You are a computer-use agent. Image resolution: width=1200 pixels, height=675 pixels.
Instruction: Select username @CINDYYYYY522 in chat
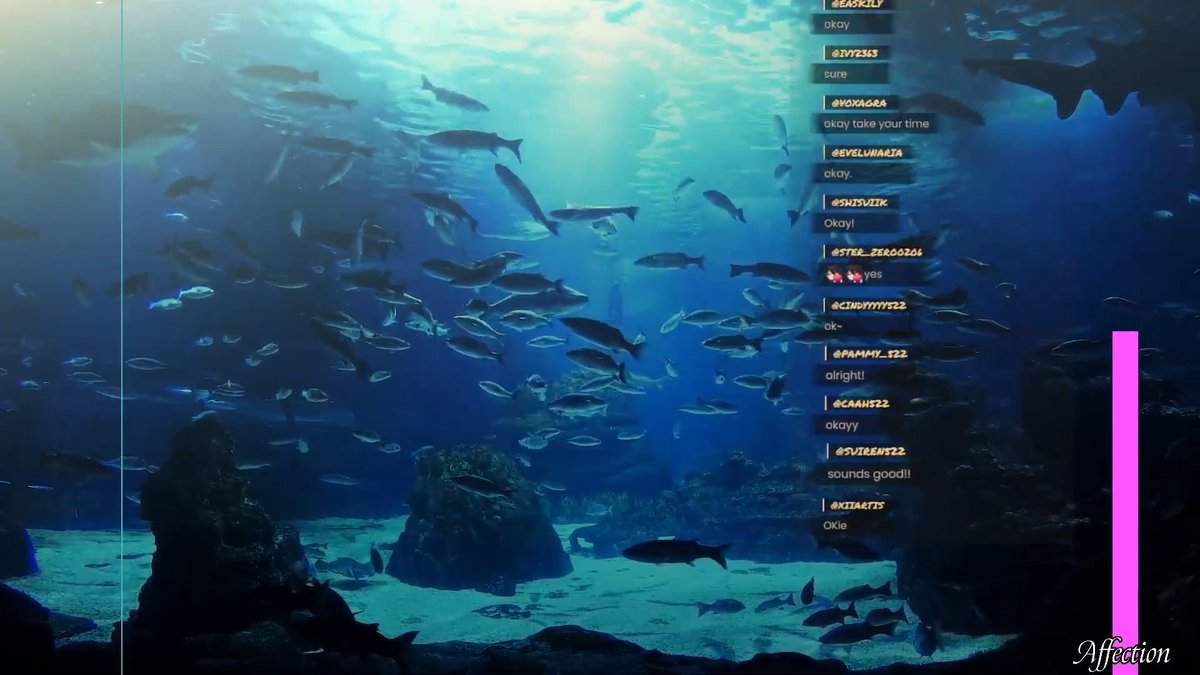(x=870, y=305)
